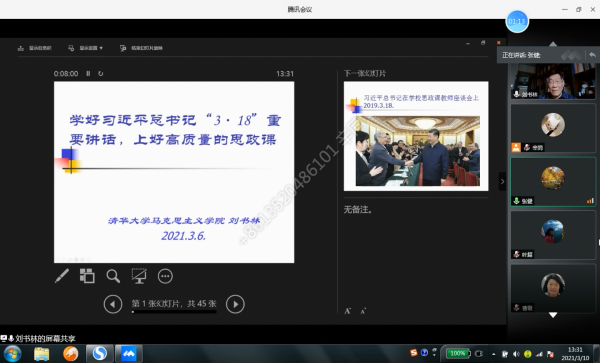This screenshot has height=363, width=600.
Task: Collapse the participant video side panel
Action: tap(502, 181)
